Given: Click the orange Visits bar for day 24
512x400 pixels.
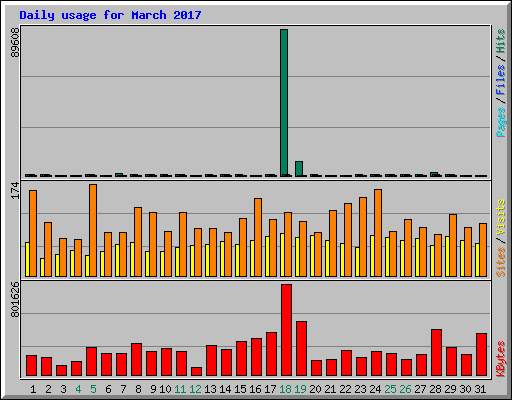Looking at the screenshot, I should click(x=378, y=233).
